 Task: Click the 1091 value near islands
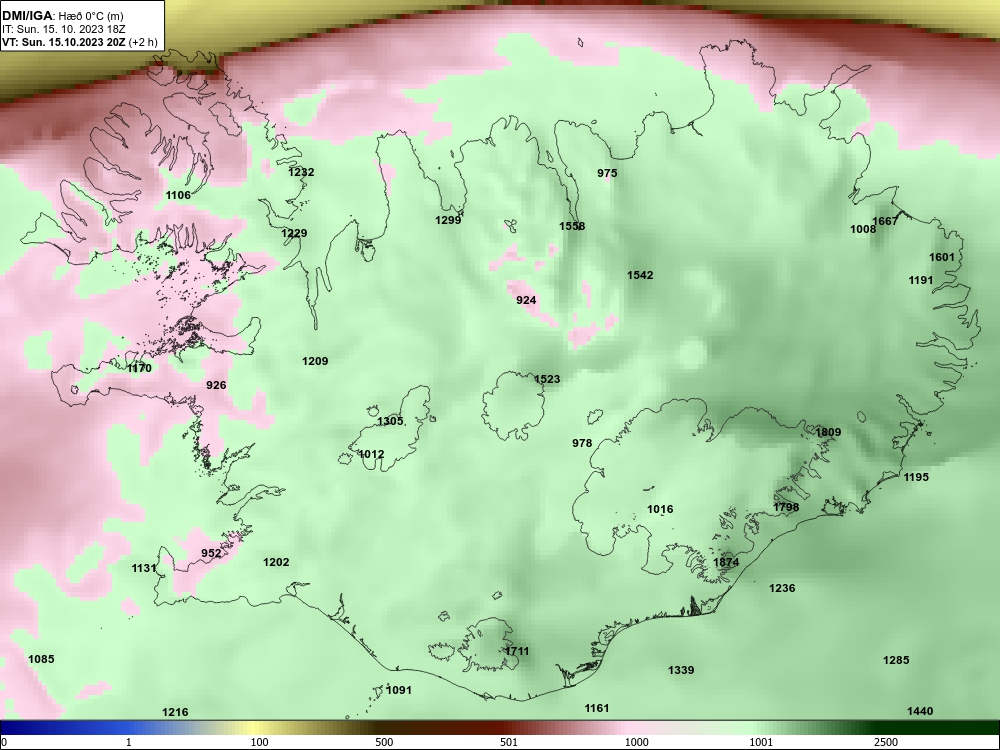(399, 691)
